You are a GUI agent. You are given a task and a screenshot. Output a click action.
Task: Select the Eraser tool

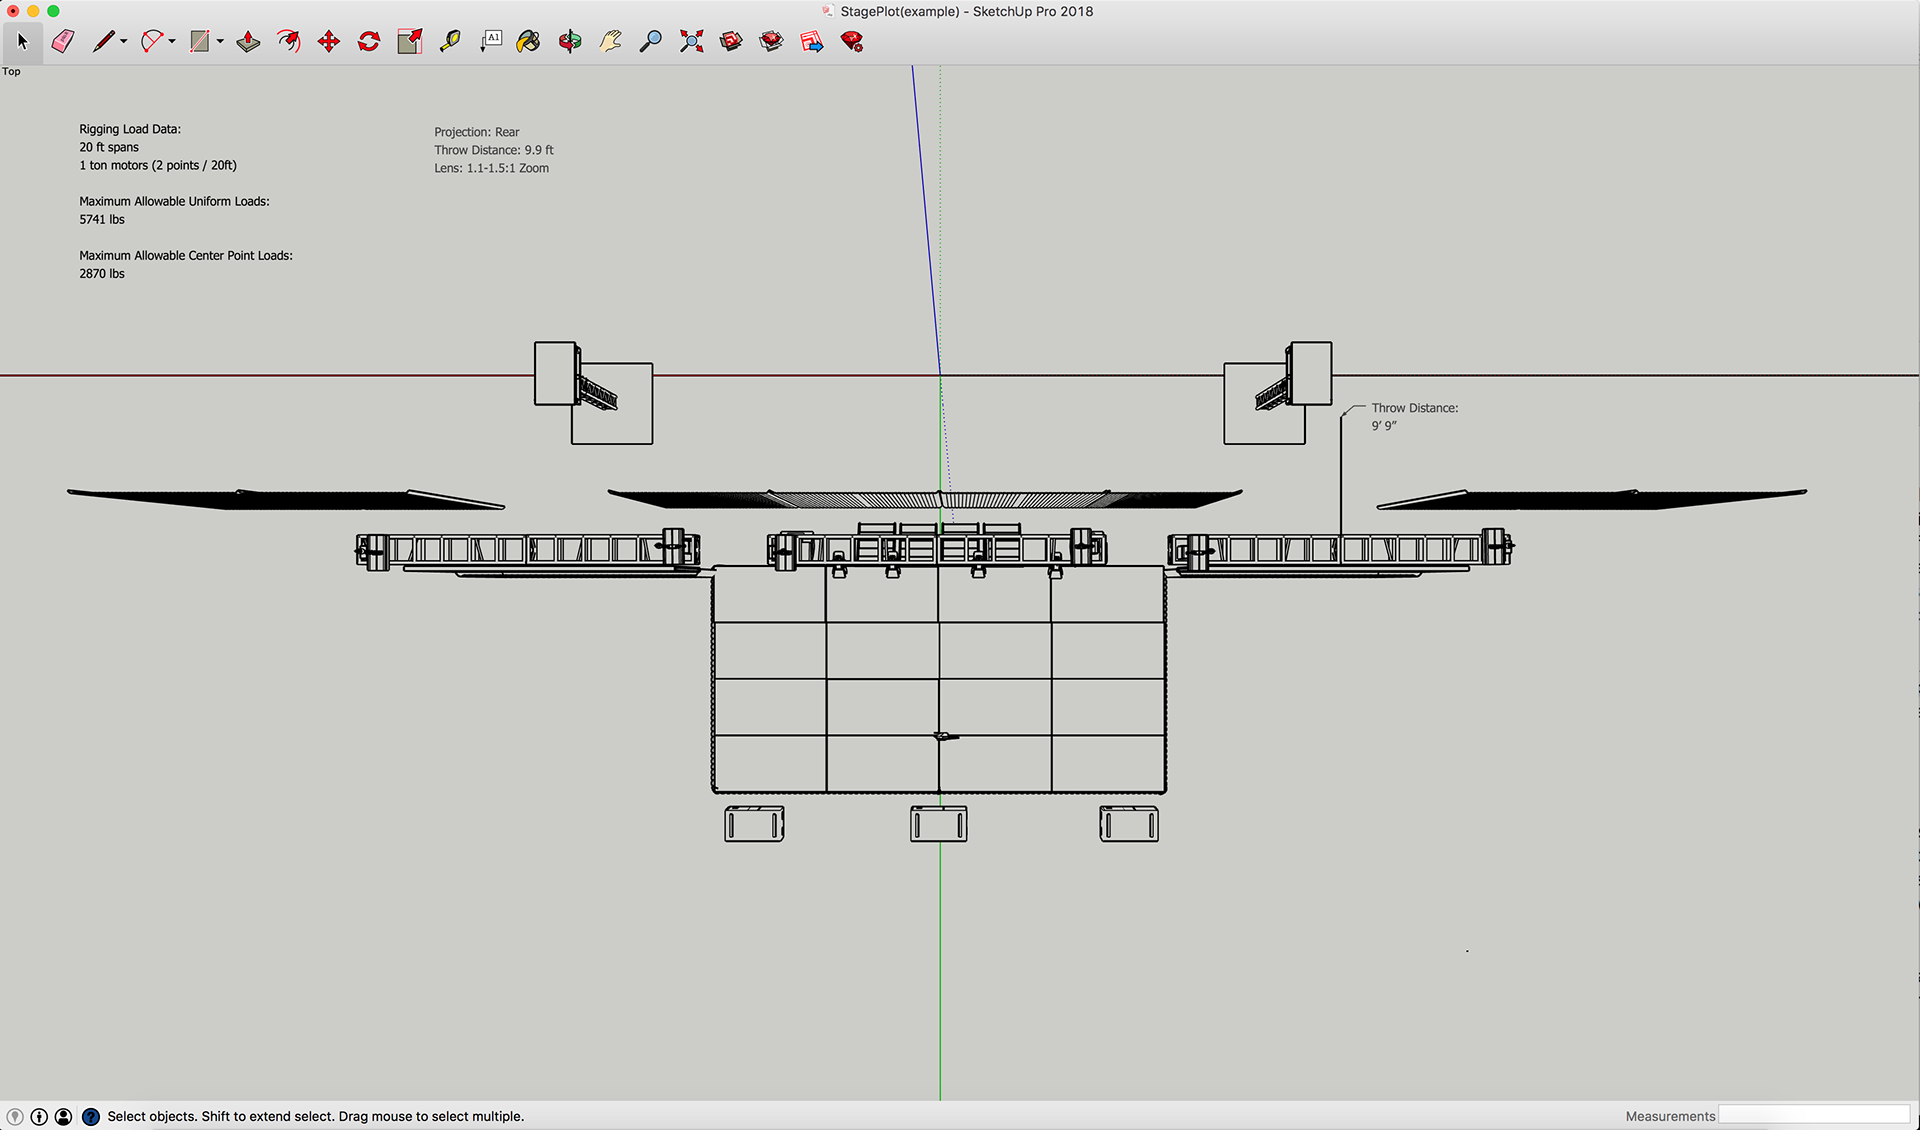point(63,41)
